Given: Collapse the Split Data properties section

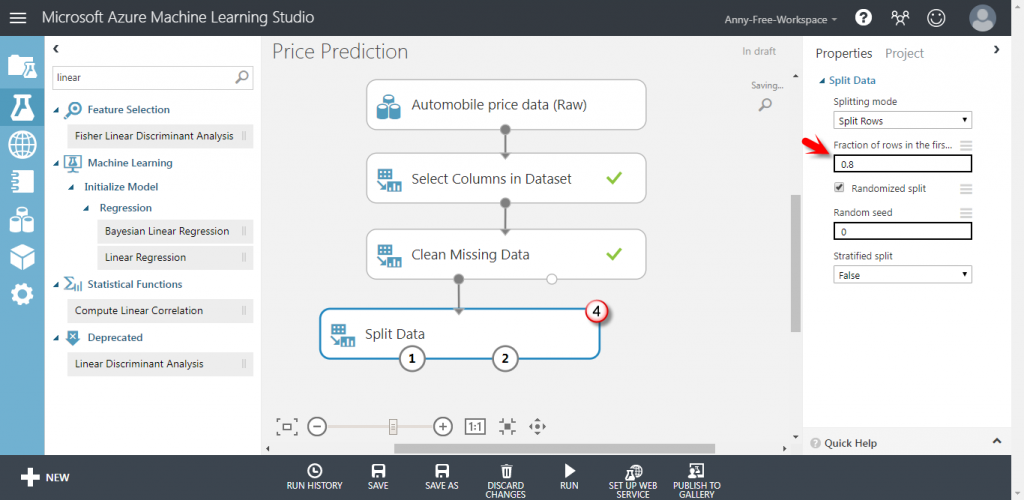Looking at the screenshot, I should coord(822,81).
